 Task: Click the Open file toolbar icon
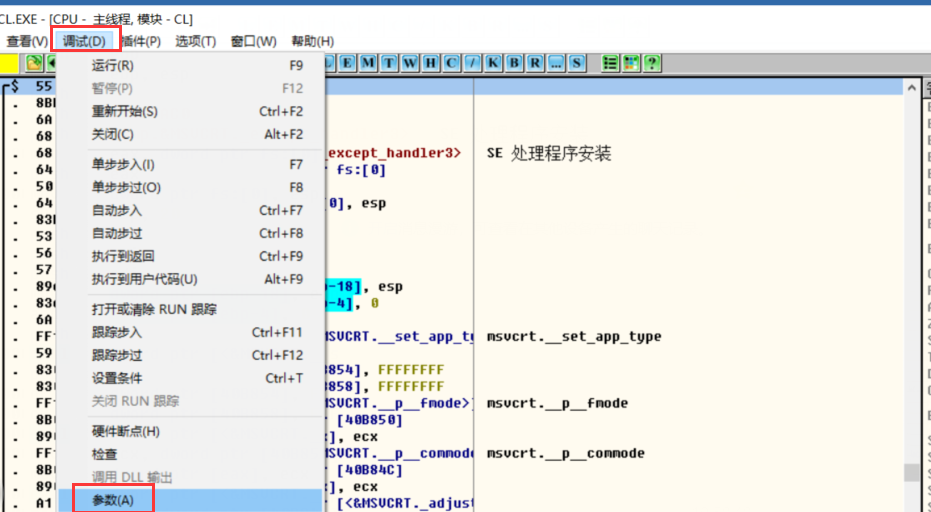(34, 63)
